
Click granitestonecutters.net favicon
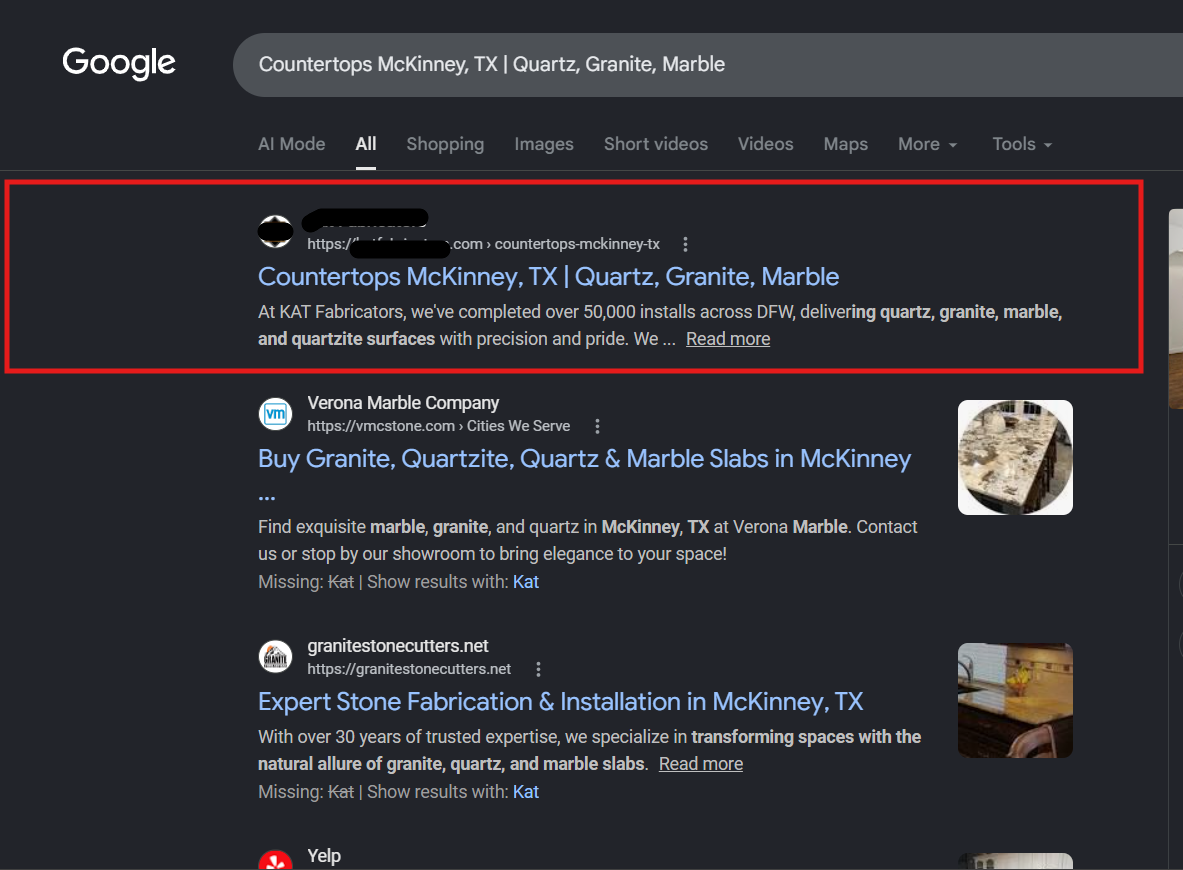pyautogui.click(x=275, y=656)
